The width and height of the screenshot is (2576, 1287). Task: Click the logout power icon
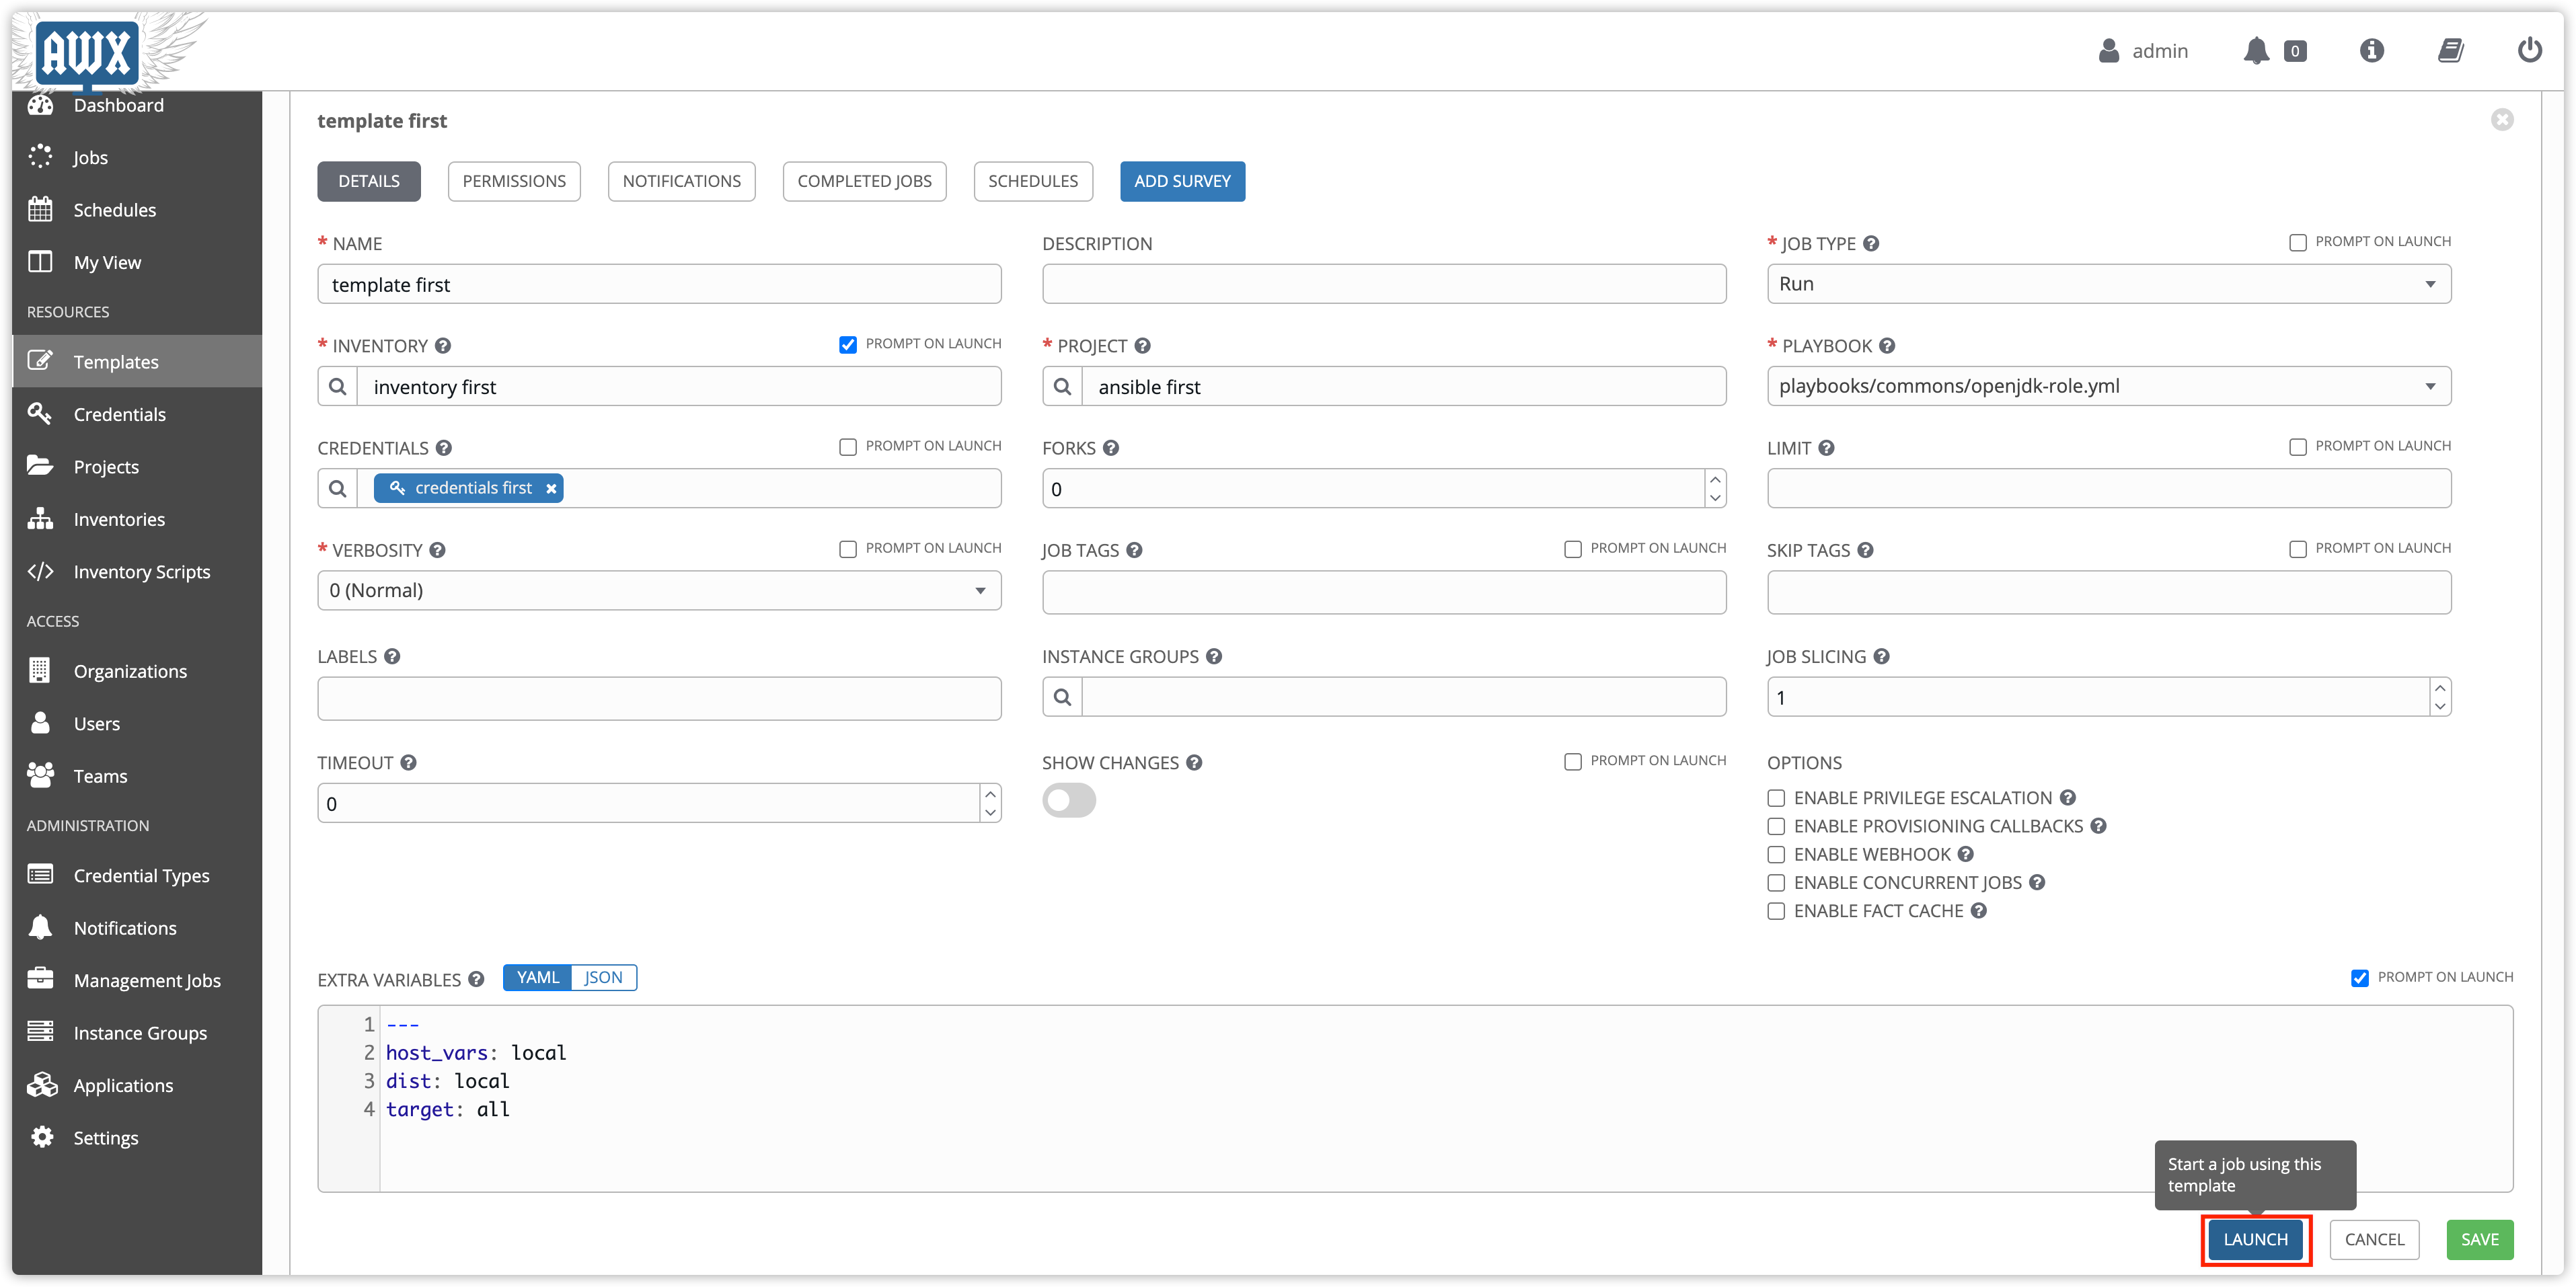click(2530, 49)
